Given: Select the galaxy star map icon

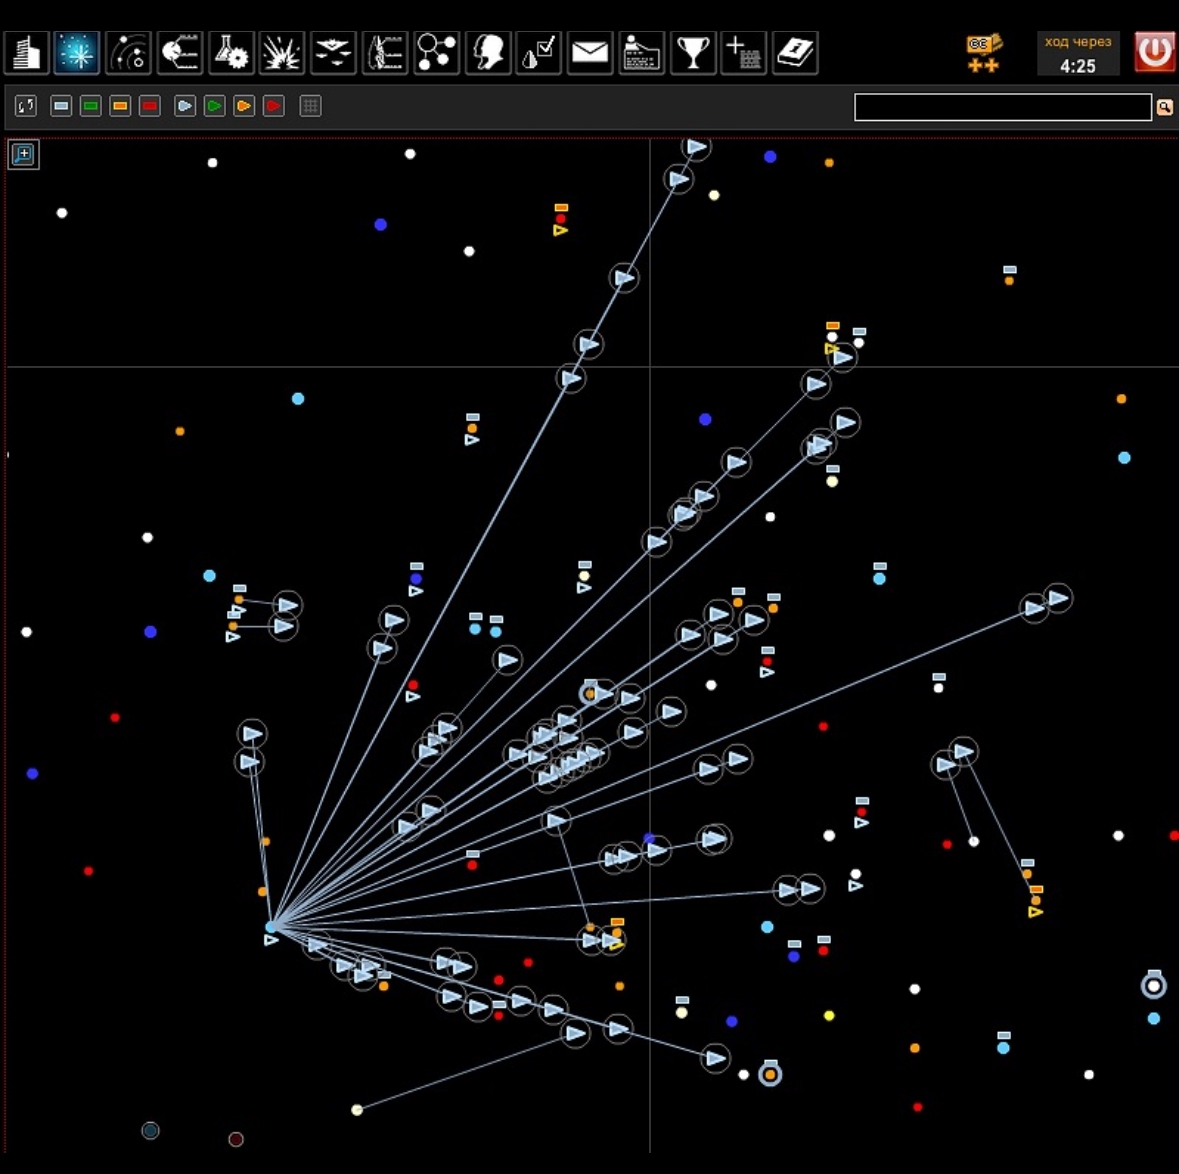Looking at the screenshot, I should tap(77, 53).
